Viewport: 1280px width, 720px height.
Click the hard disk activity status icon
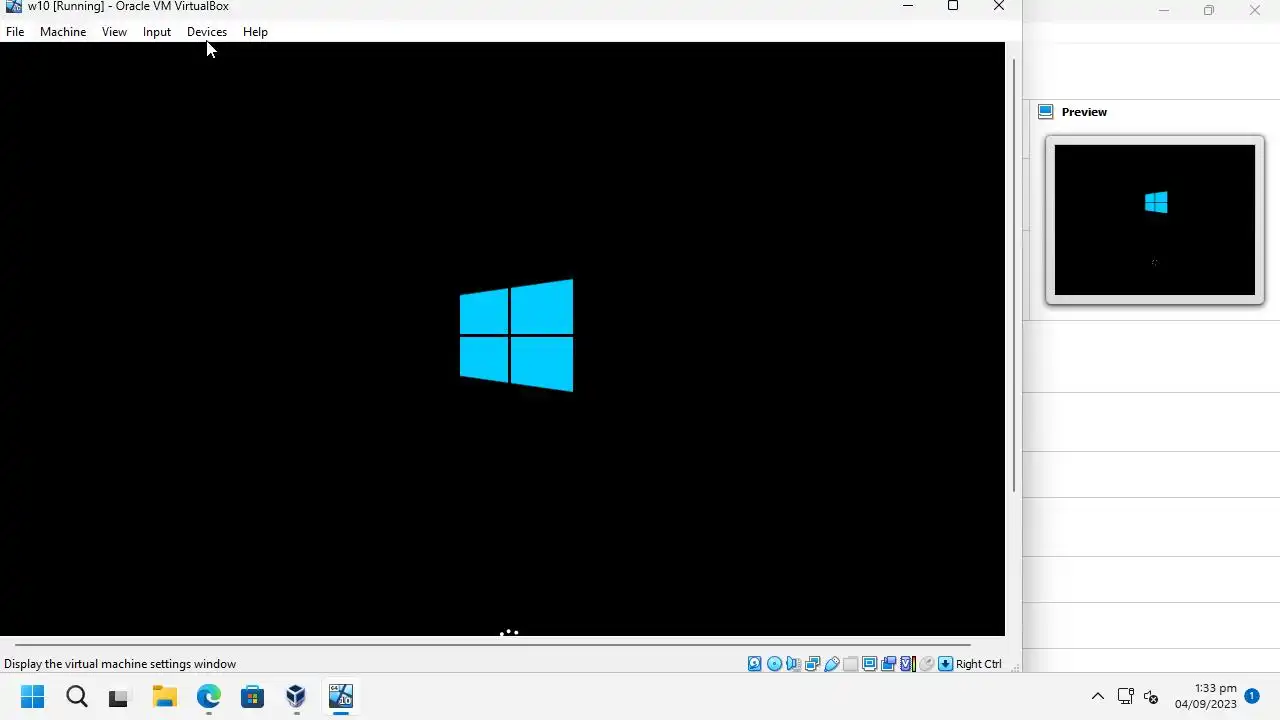[755, 664]
